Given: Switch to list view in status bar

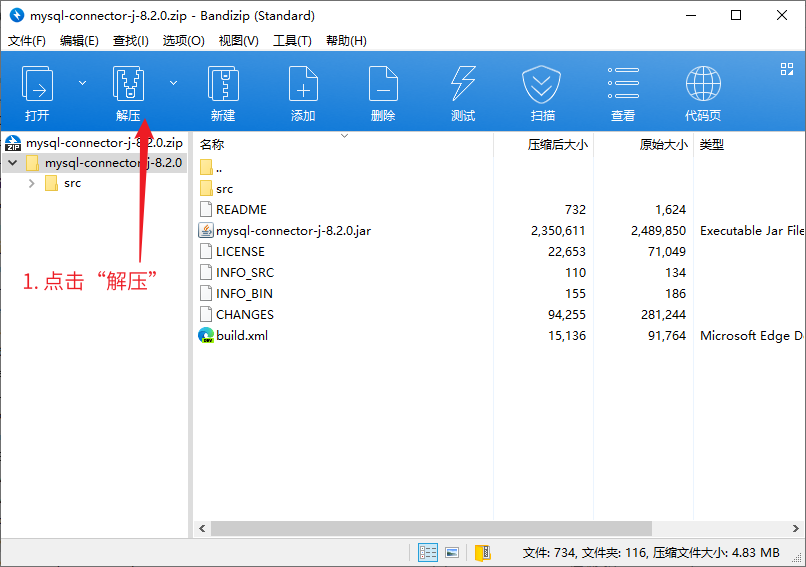Looking at the screenshot, I should (x=452, y=552).
